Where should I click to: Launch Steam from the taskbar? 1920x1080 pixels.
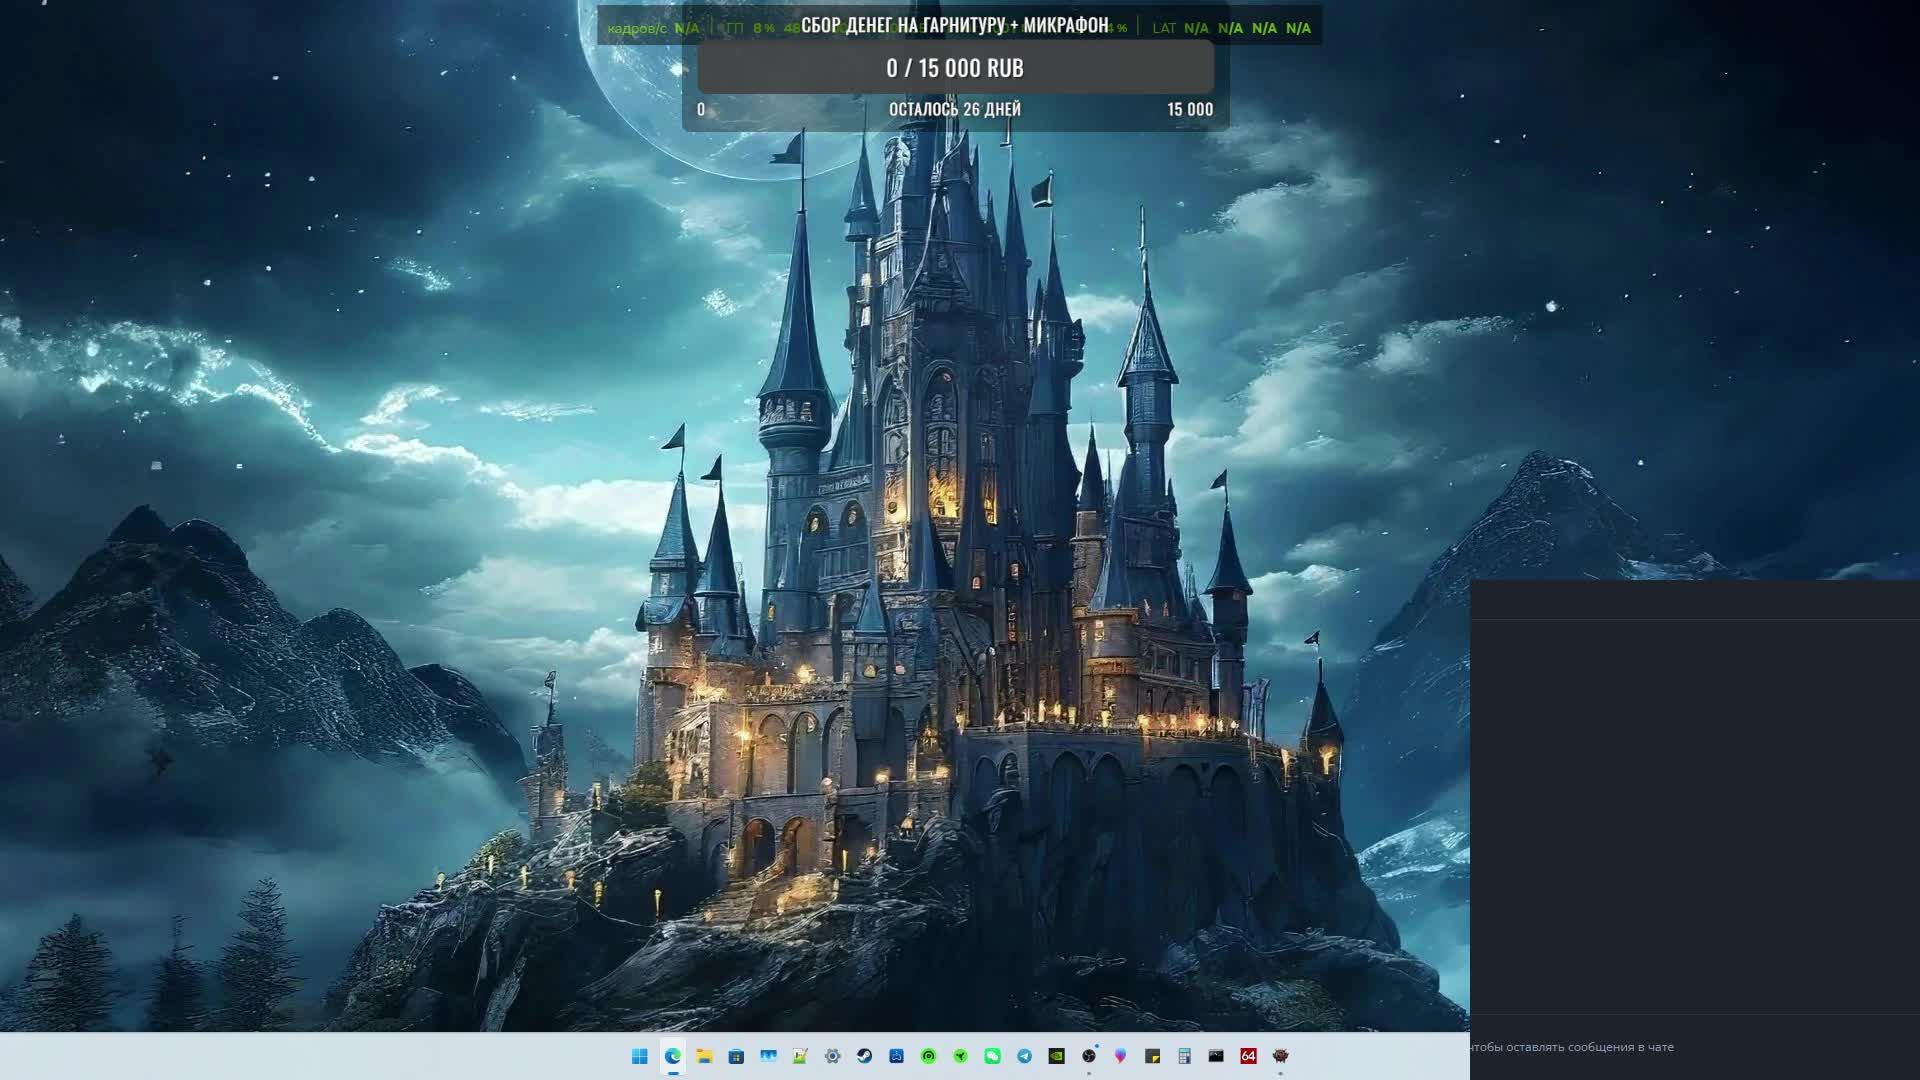coord(865,1056)
